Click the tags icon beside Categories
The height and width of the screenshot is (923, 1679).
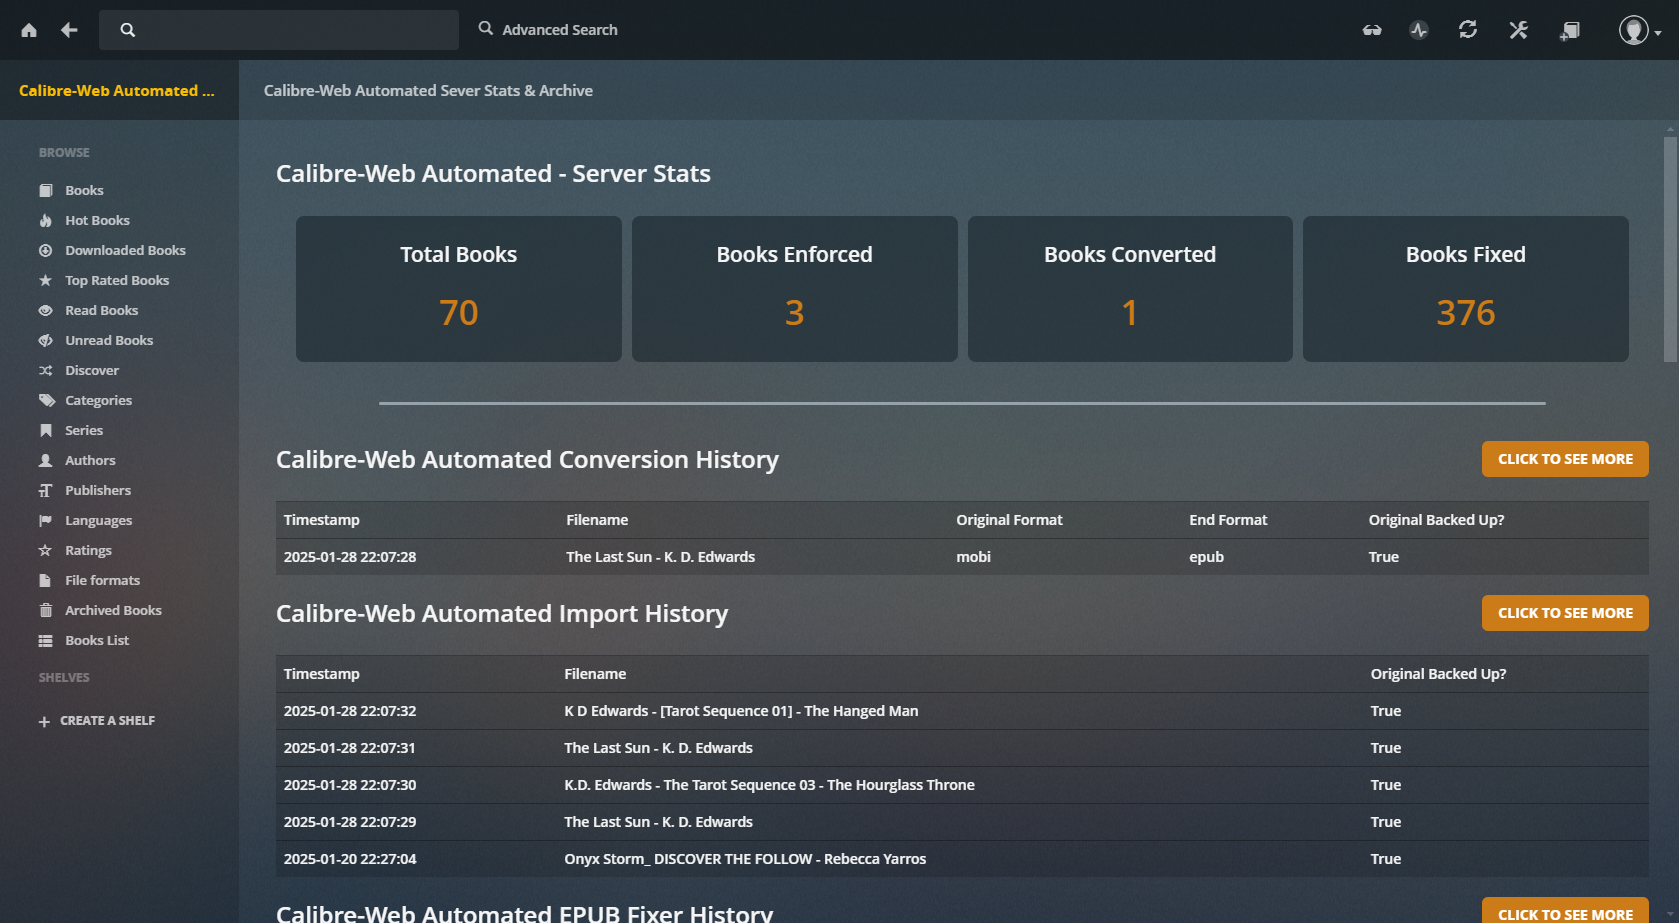point(46,400)
